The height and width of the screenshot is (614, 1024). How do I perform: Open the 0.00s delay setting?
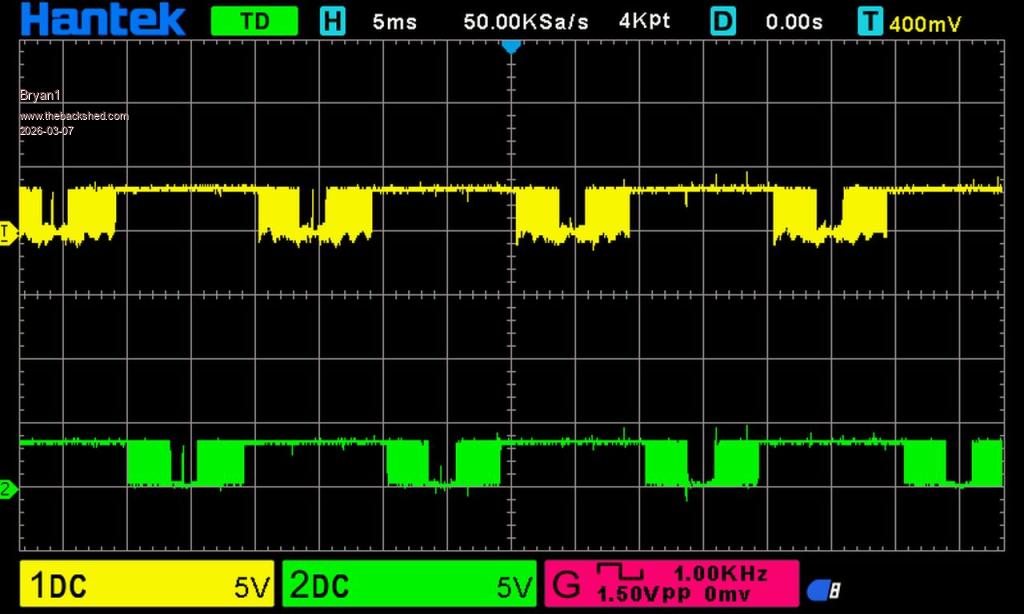click(x=793, y=21)
